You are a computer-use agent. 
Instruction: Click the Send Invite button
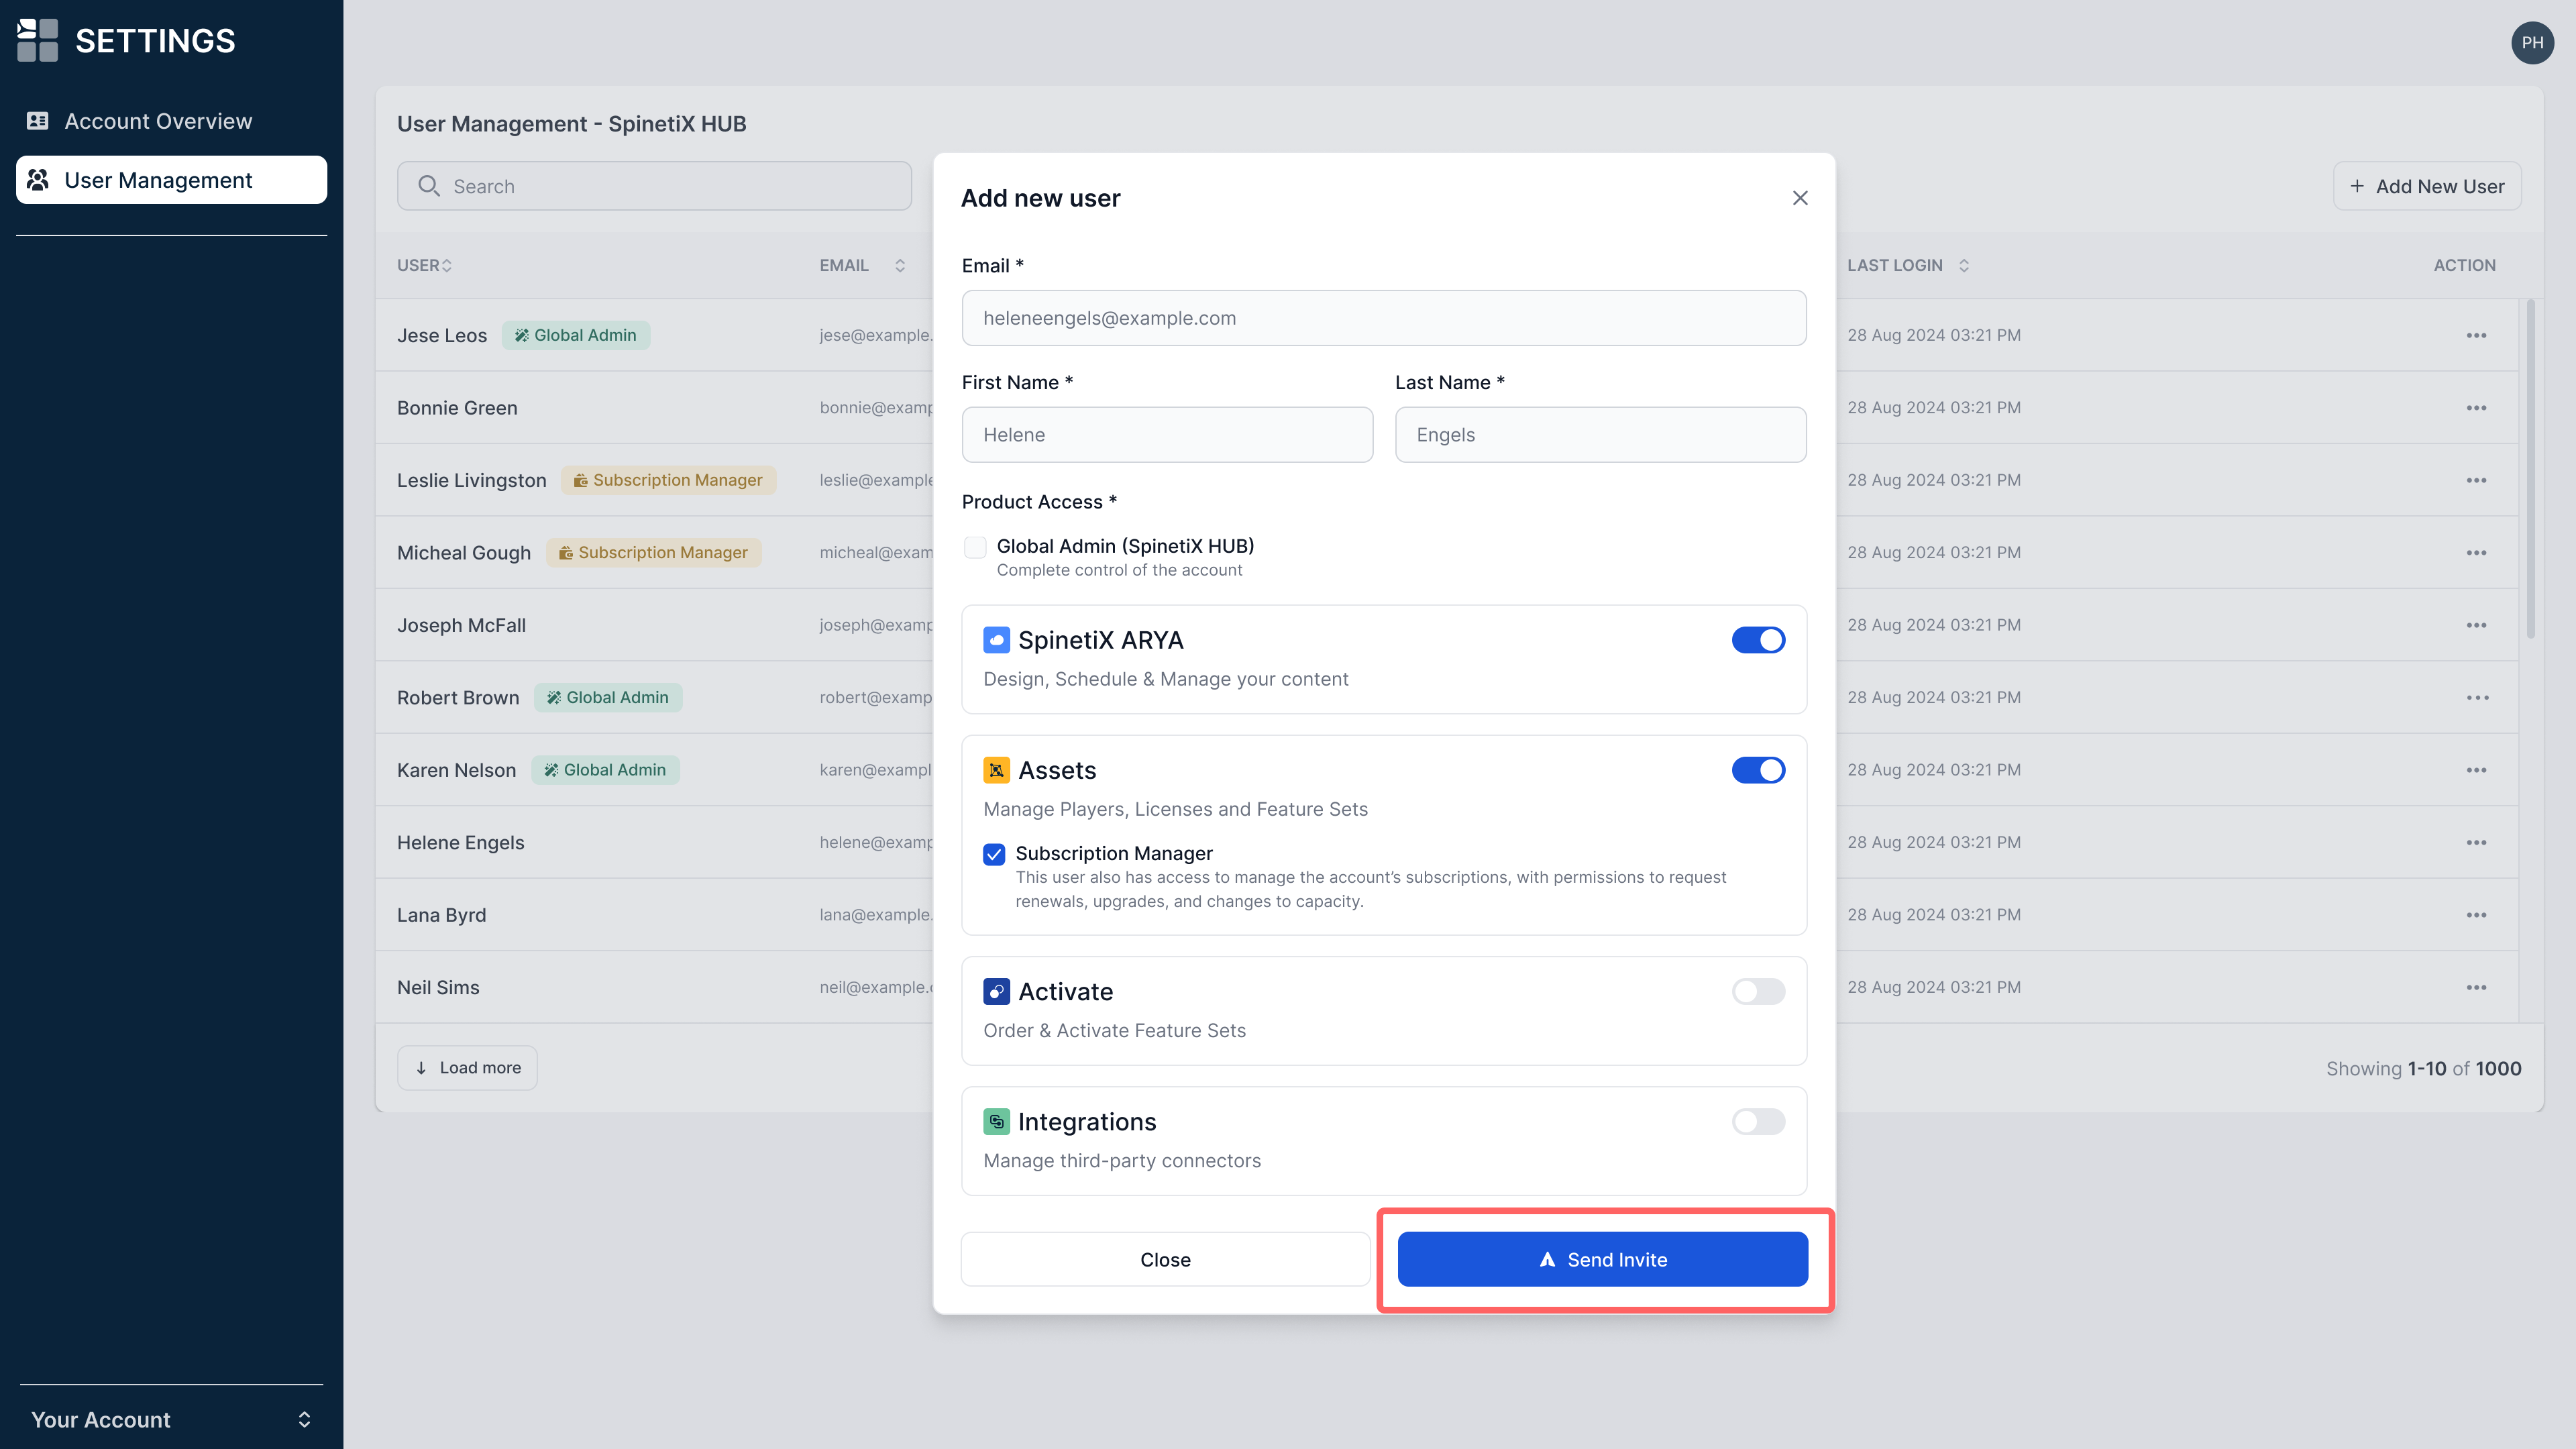tap(1602, 1259)
